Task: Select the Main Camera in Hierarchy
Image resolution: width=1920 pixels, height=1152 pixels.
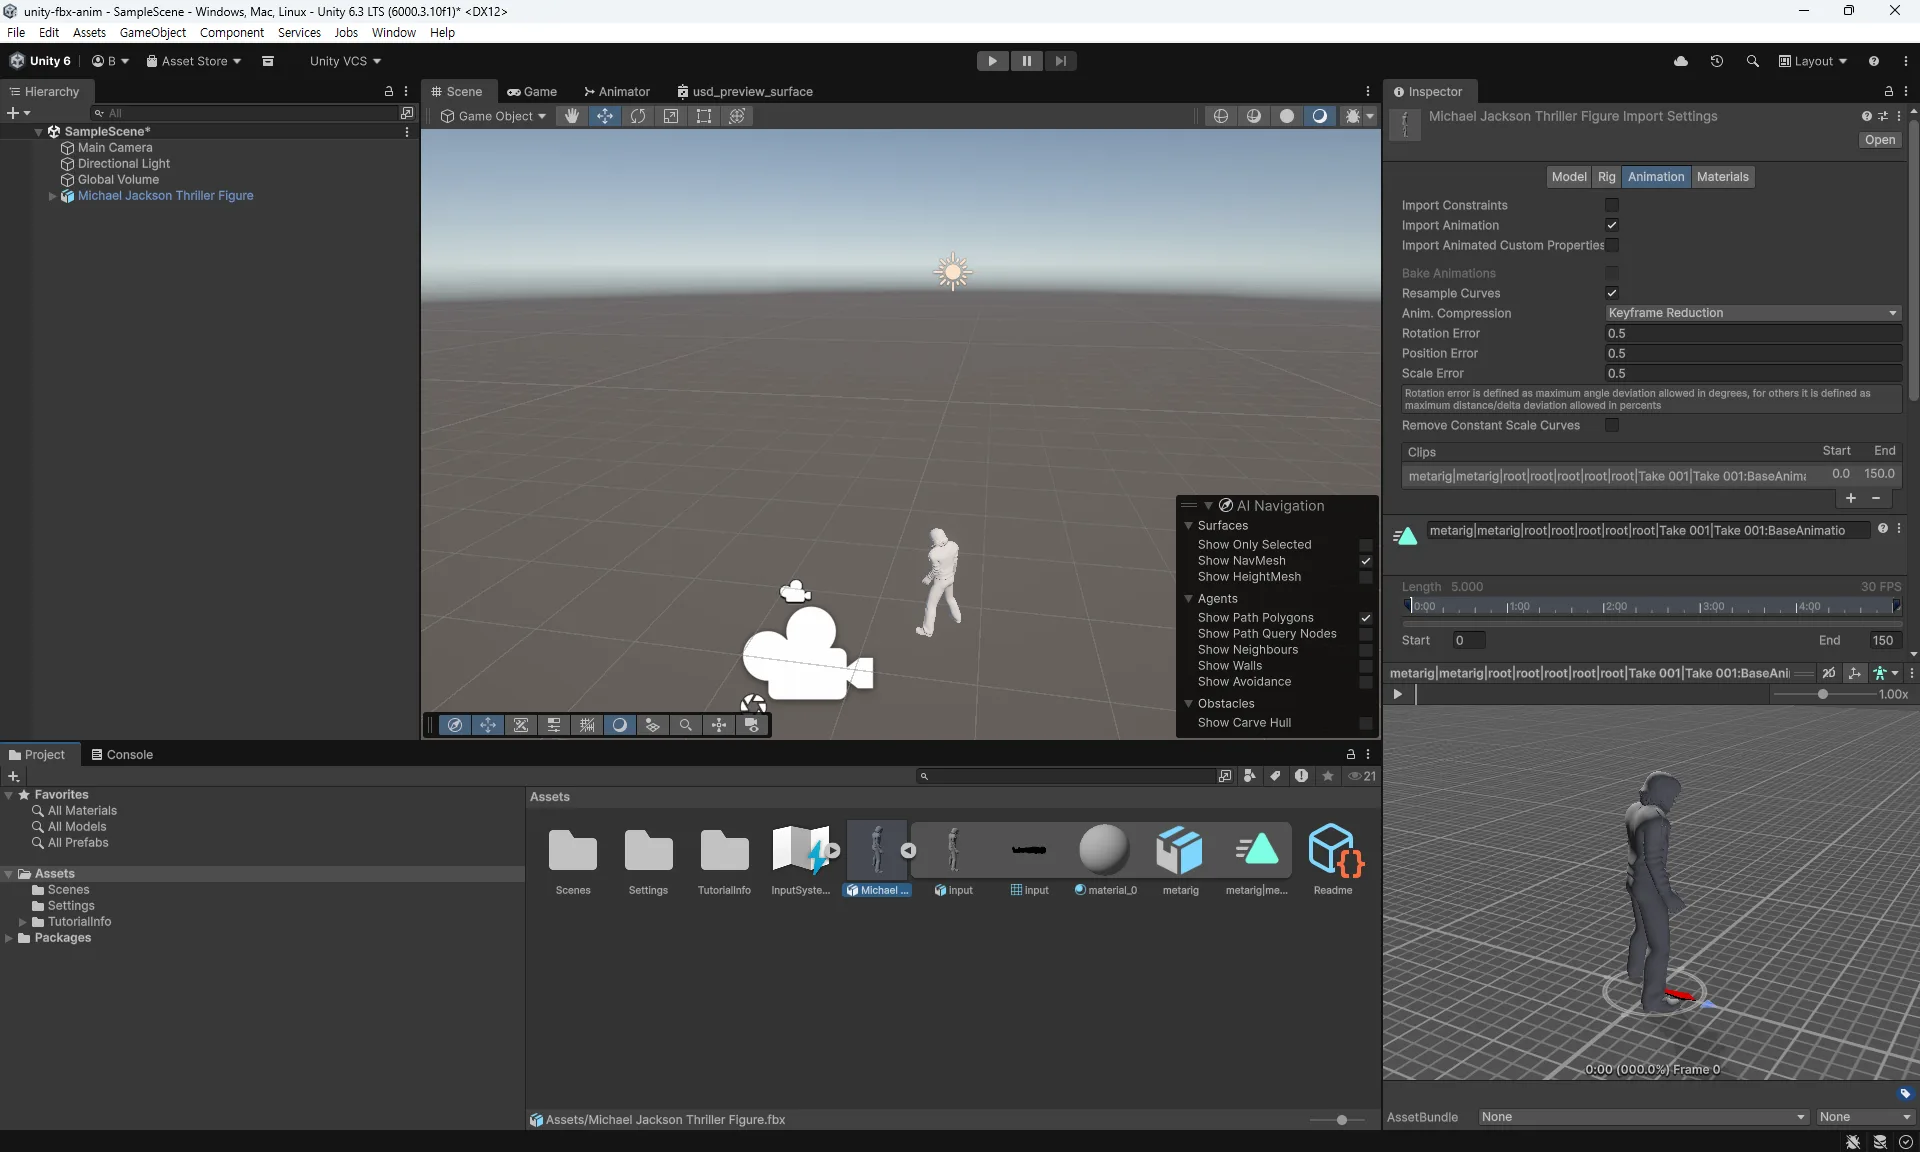Action: click(x=115, y=148)
